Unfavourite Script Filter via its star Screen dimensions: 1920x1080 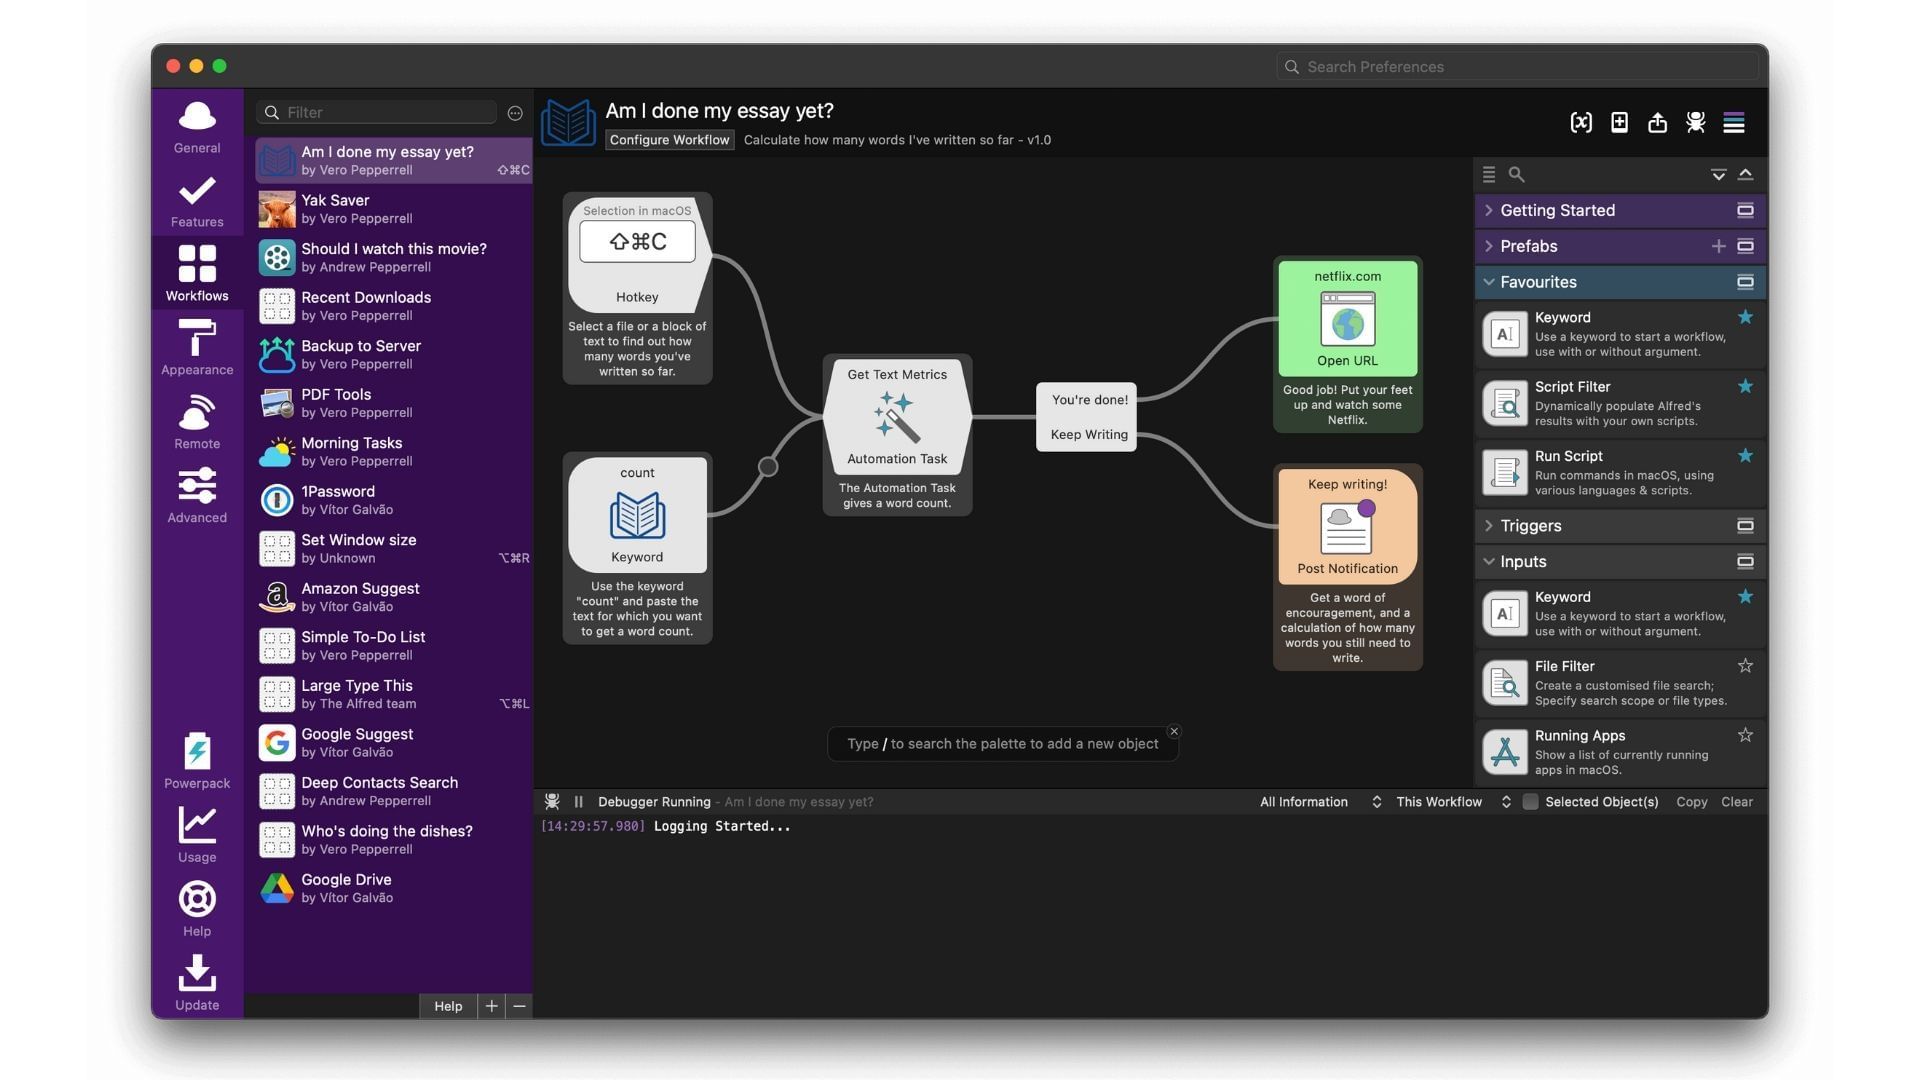click(1745, 386)
